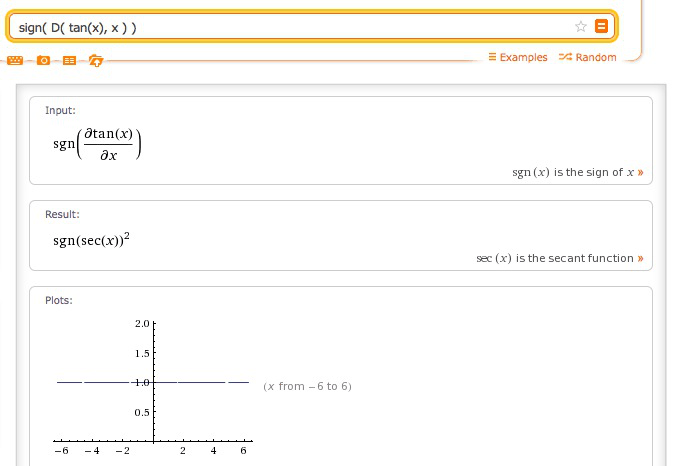Open a Random query
The width and height of the screenshot is (676, 466).
pyautogui.click(x=596, y=57)
